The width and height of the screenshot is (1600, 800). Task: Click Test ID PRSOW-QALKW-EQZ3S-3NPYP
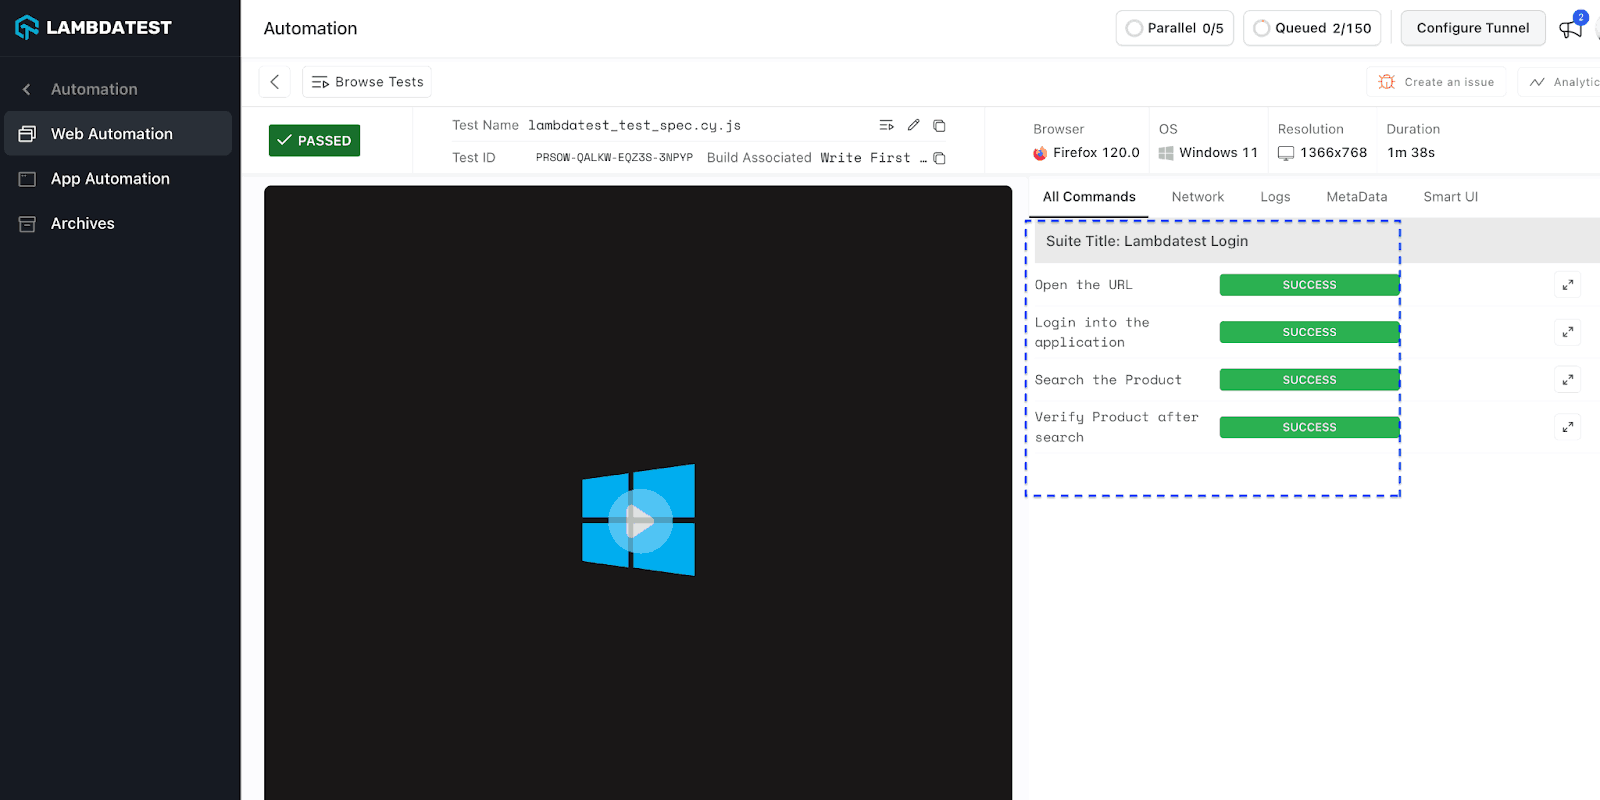[x=614, y=158]
